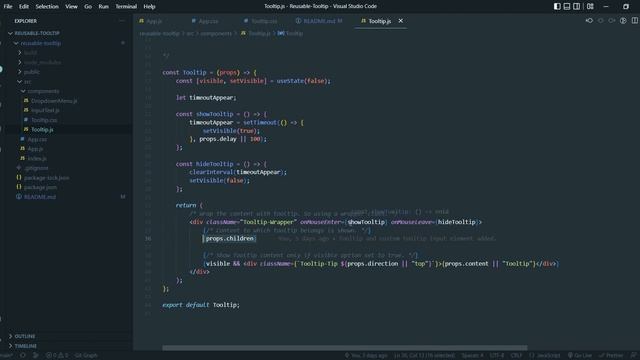Click the previous change circle icon
Image resolution: width=640 pixels, height=360 pixels.
(x=600, y=21)
